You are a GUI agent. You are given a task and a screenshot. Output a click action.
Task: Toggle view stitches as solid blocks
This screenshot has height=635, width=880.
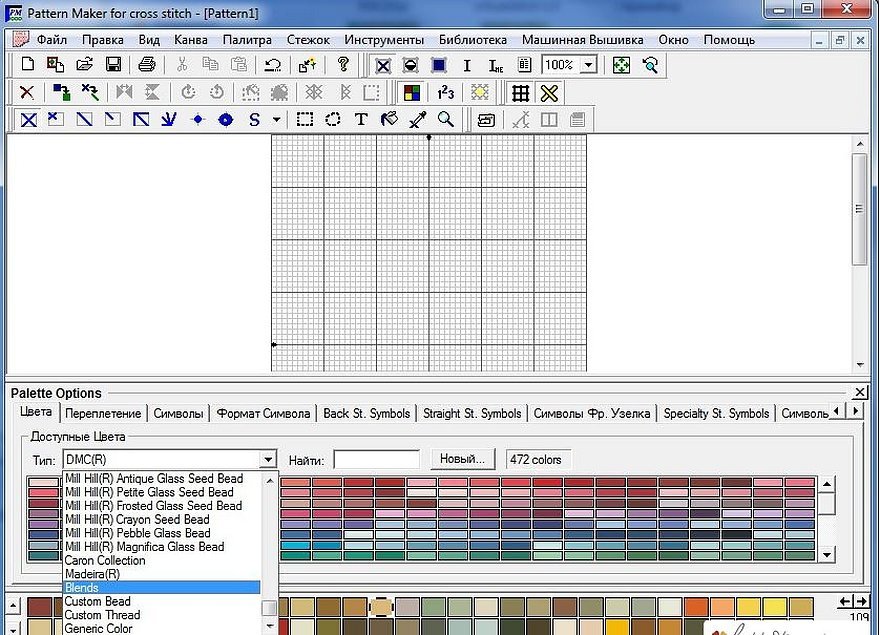click(438, 65)
